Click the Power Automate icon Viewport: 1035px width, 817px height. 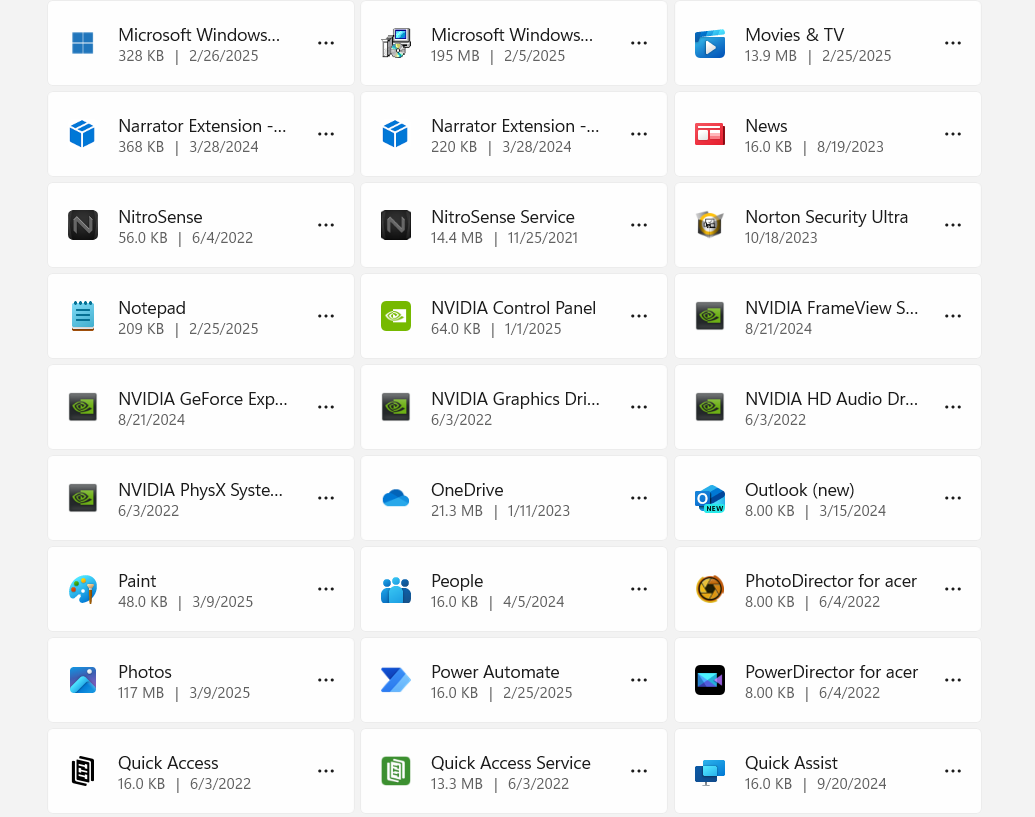(396, 680)
